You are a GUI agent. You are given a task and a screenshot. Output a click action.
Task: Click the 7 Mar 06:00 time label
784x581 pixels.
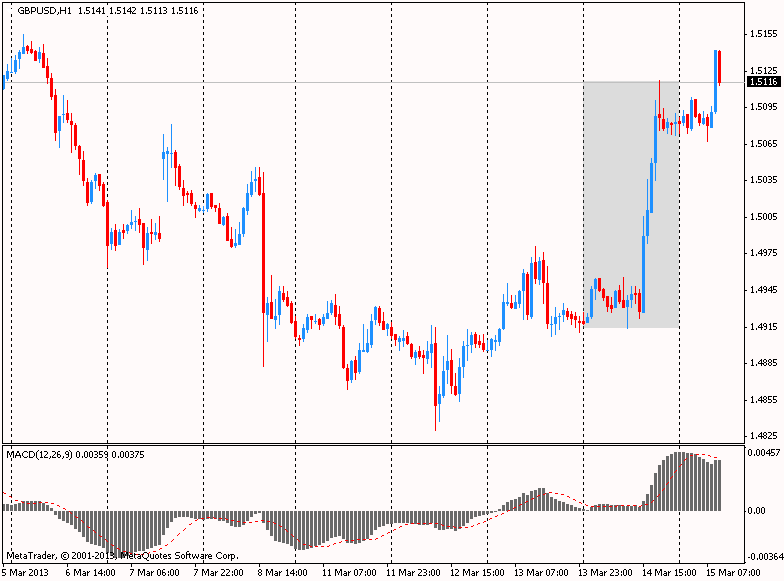(x=154, y=572)
